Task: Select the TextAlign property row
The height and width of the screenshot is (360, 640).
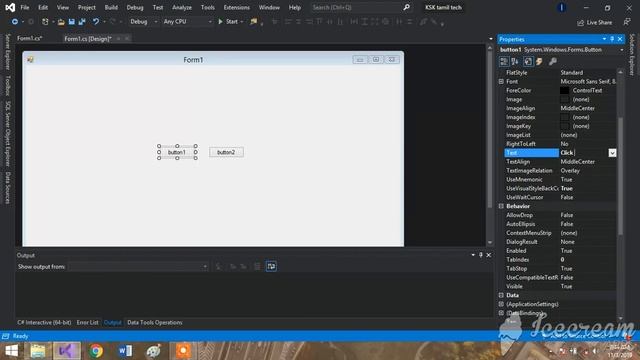Action: tap(560, 162)
